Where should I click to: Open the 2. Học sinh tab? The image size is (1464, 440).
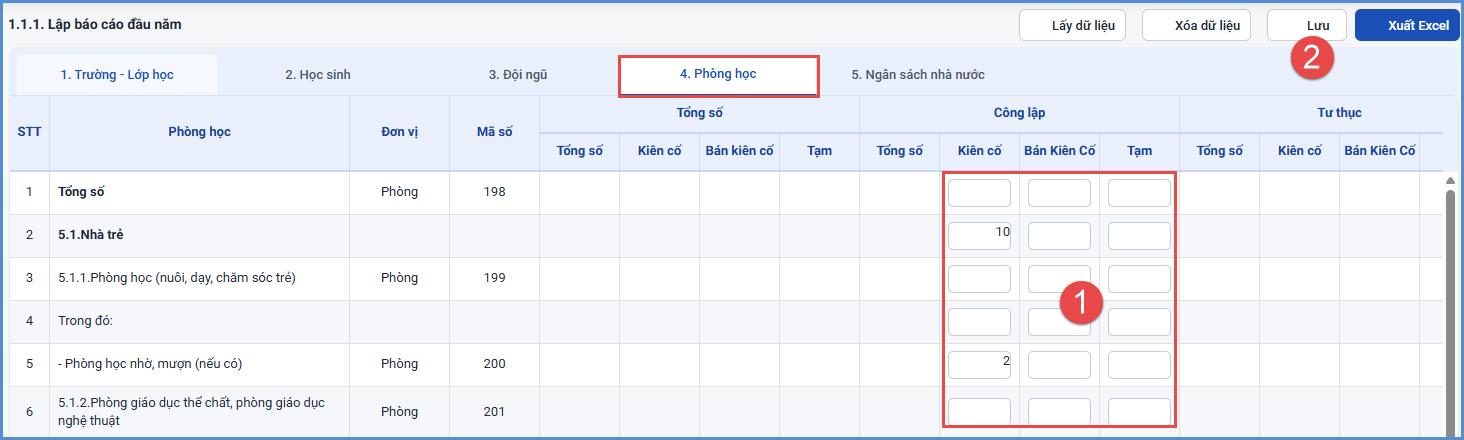pyautogui.click(x=318, y=75)
